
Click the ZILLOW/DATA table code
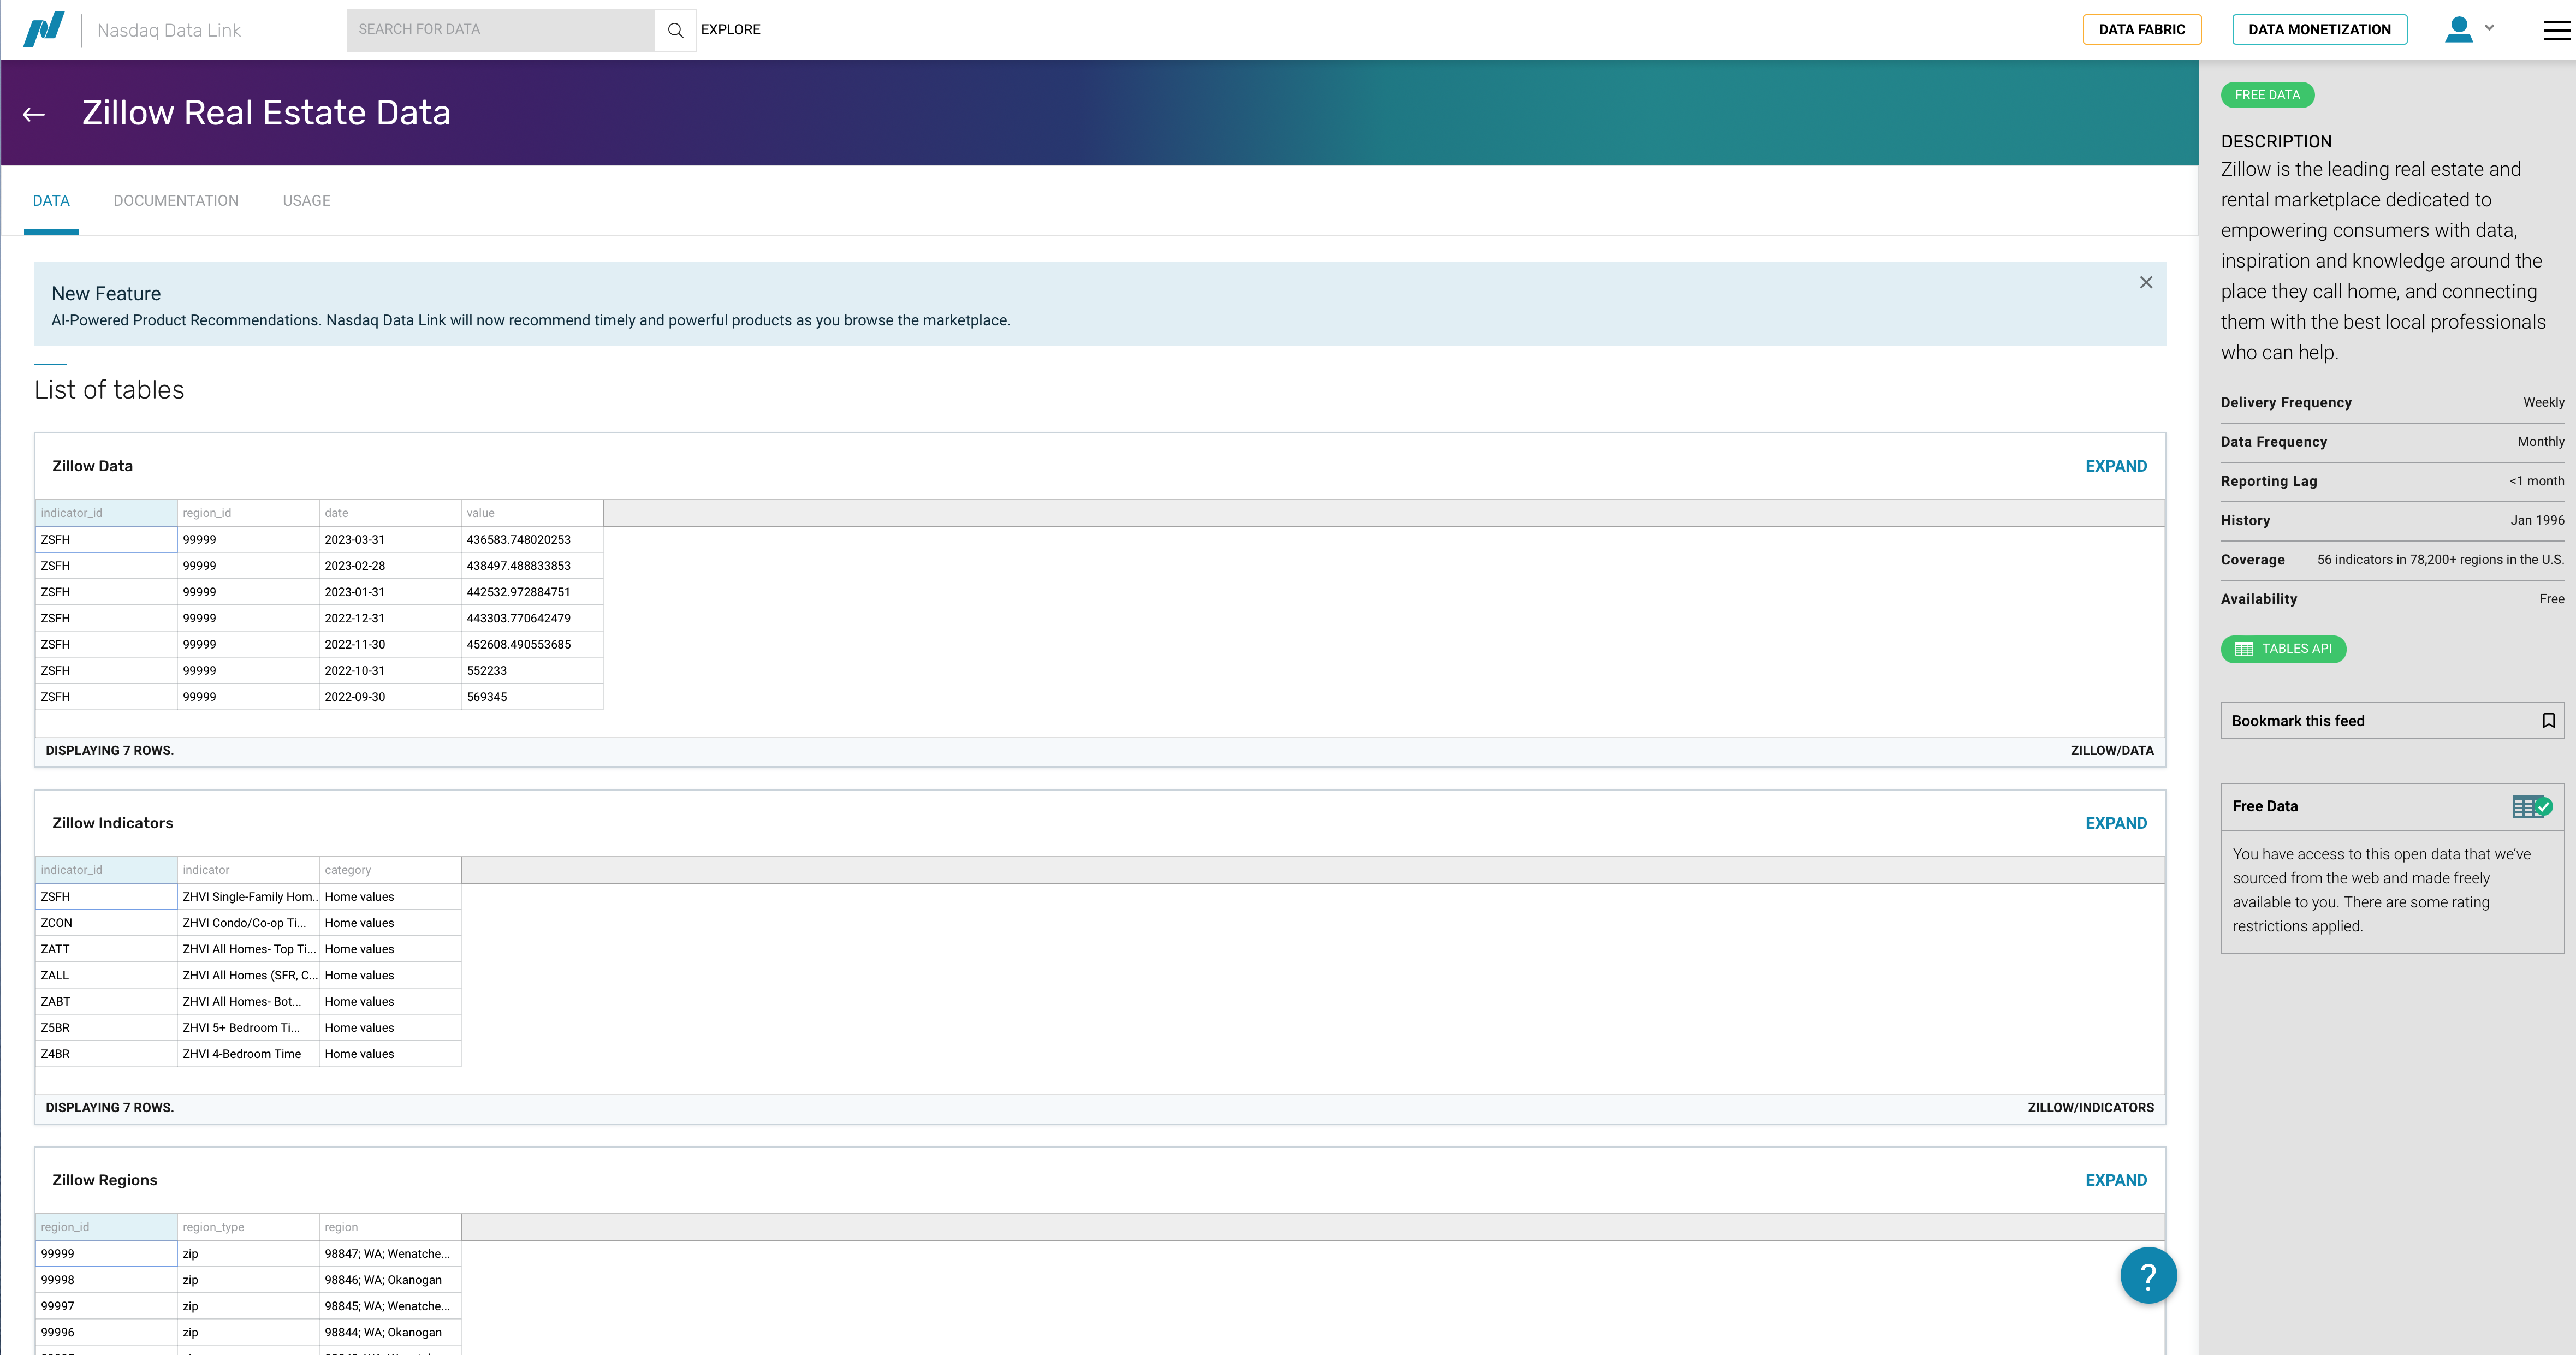pos(2112,751)
